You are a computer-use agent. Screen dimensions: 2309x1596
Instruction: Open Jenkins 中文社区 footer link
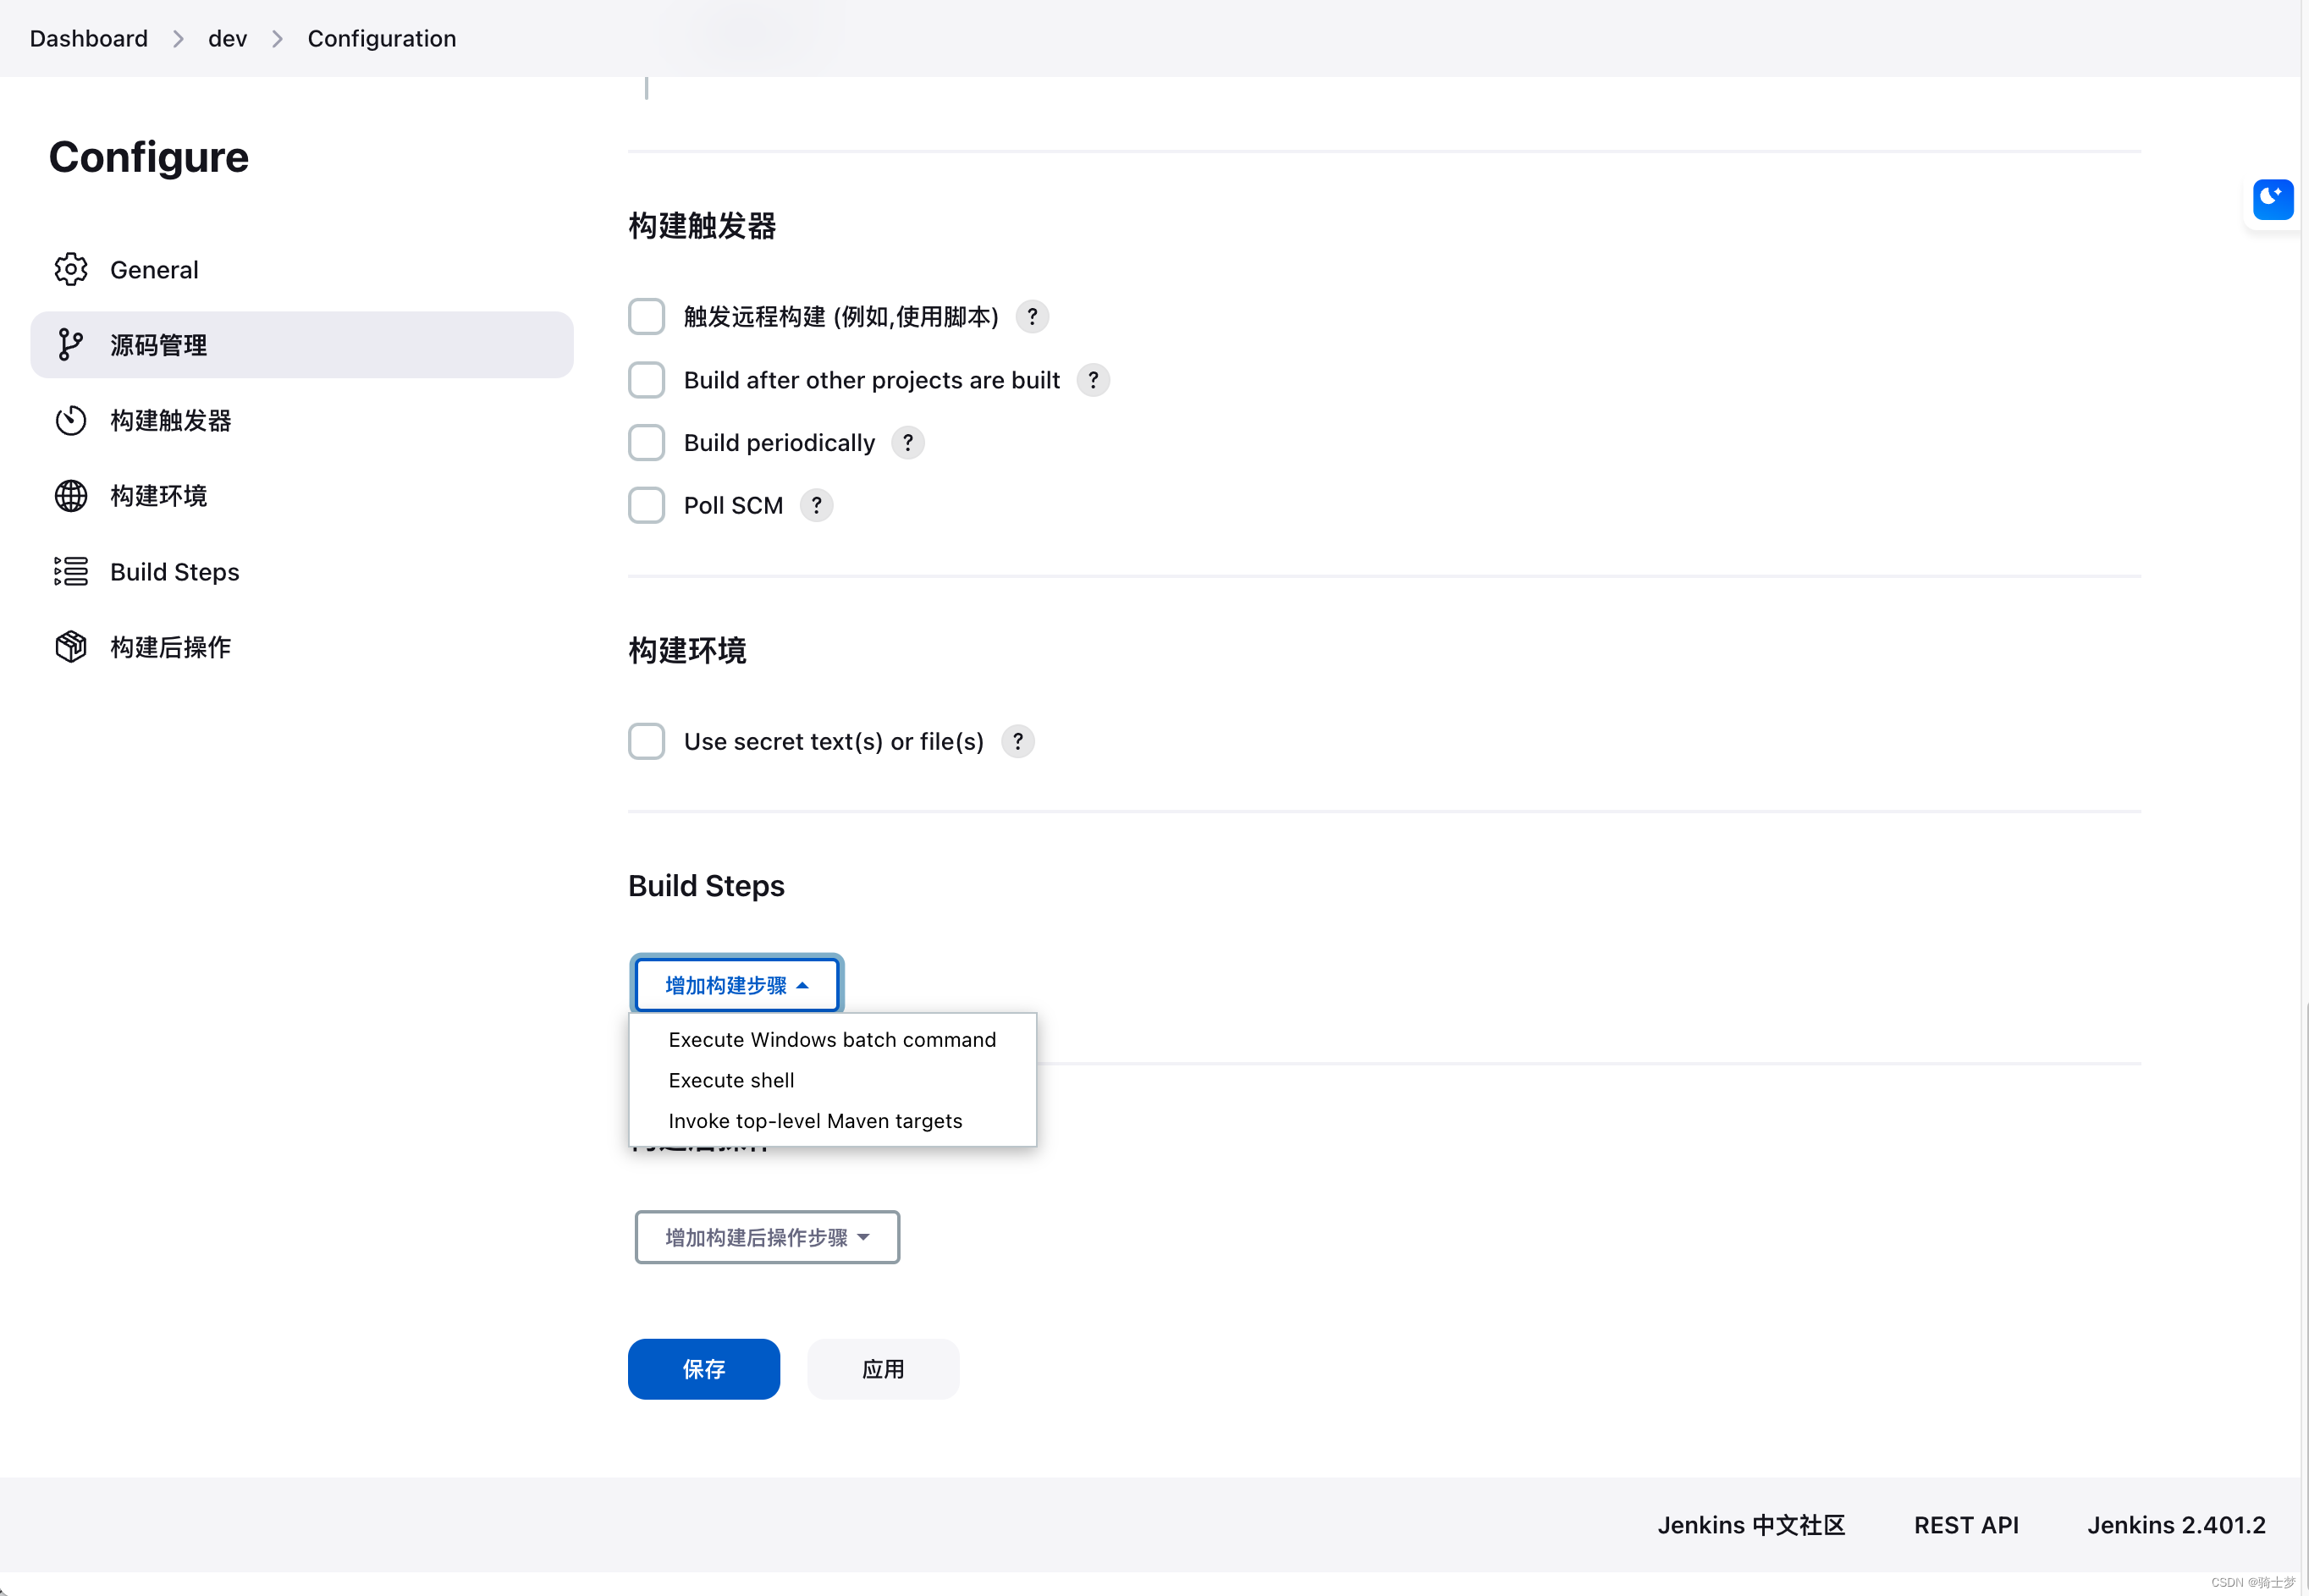pyautogui.click(x=1751, y=1526)
